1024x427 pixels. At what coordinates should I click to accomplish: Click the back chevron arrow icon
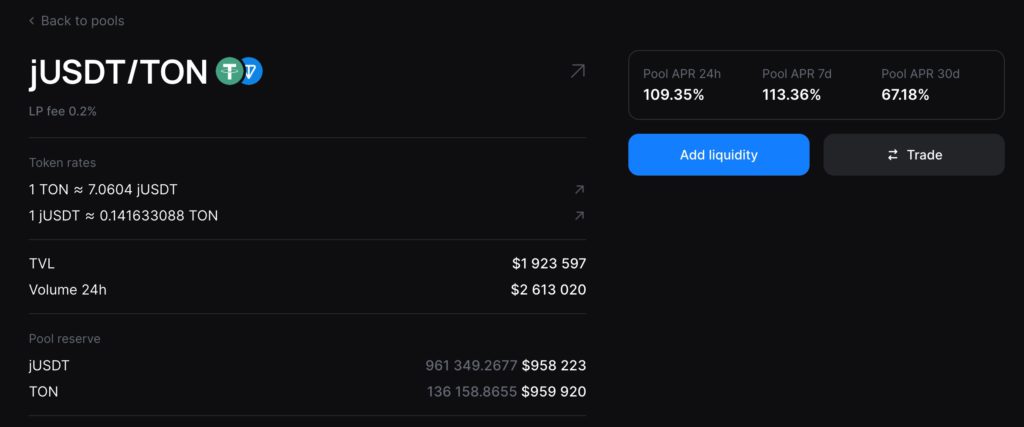point(32,21)
